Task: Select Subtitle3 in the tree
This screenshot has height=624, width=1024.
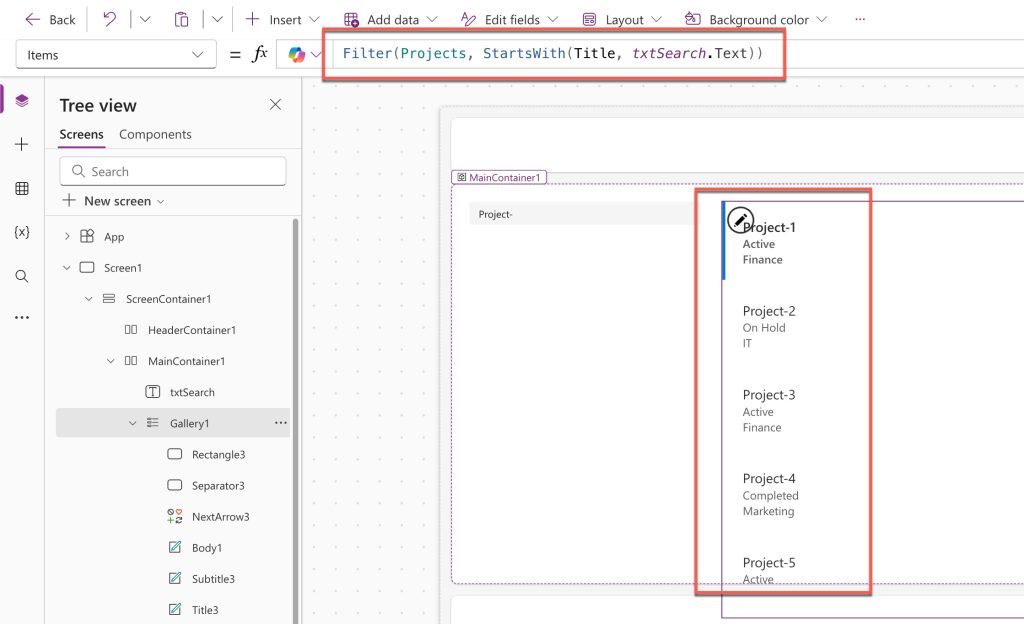Action: coord(213,579)
